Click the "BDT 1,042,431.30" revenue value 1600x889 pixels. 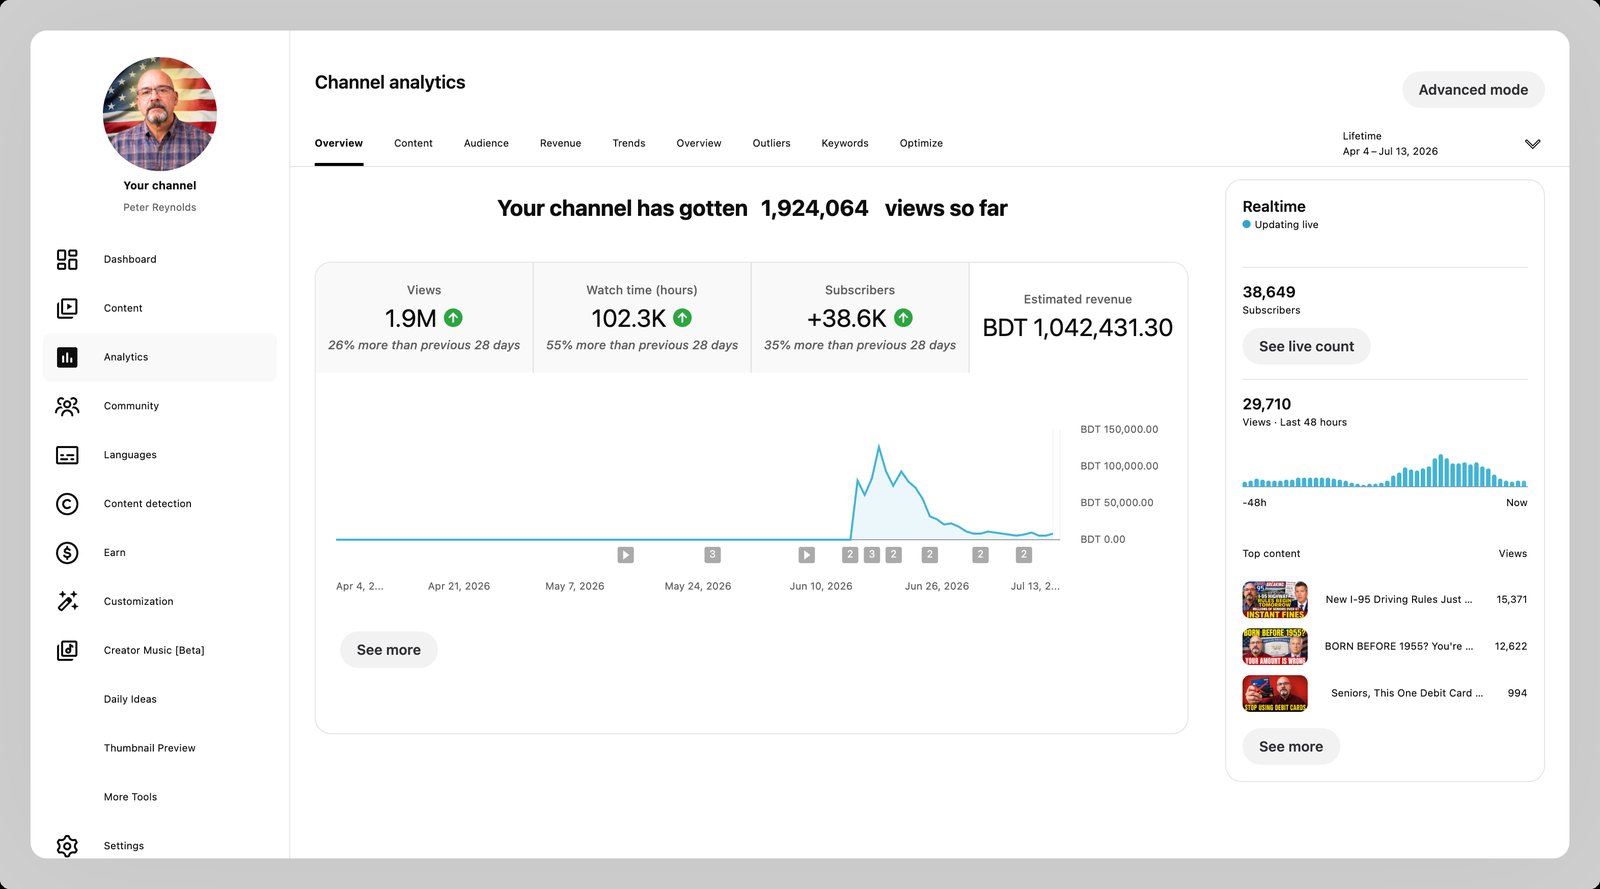1078,328
